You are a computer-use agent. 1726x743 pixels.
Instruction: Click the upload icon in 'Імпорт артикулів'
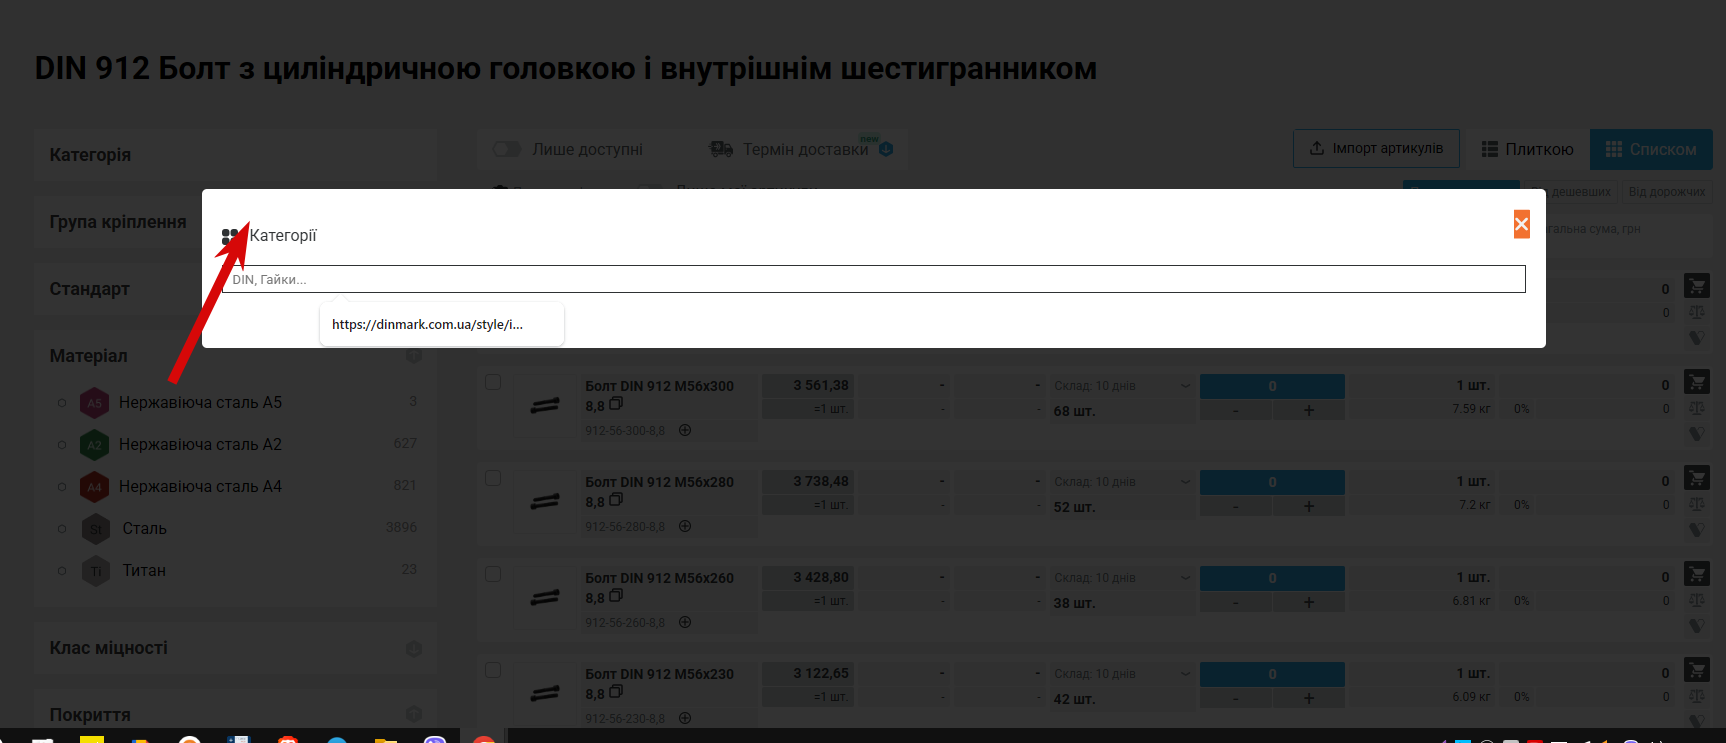click(x=1317, y=148)
